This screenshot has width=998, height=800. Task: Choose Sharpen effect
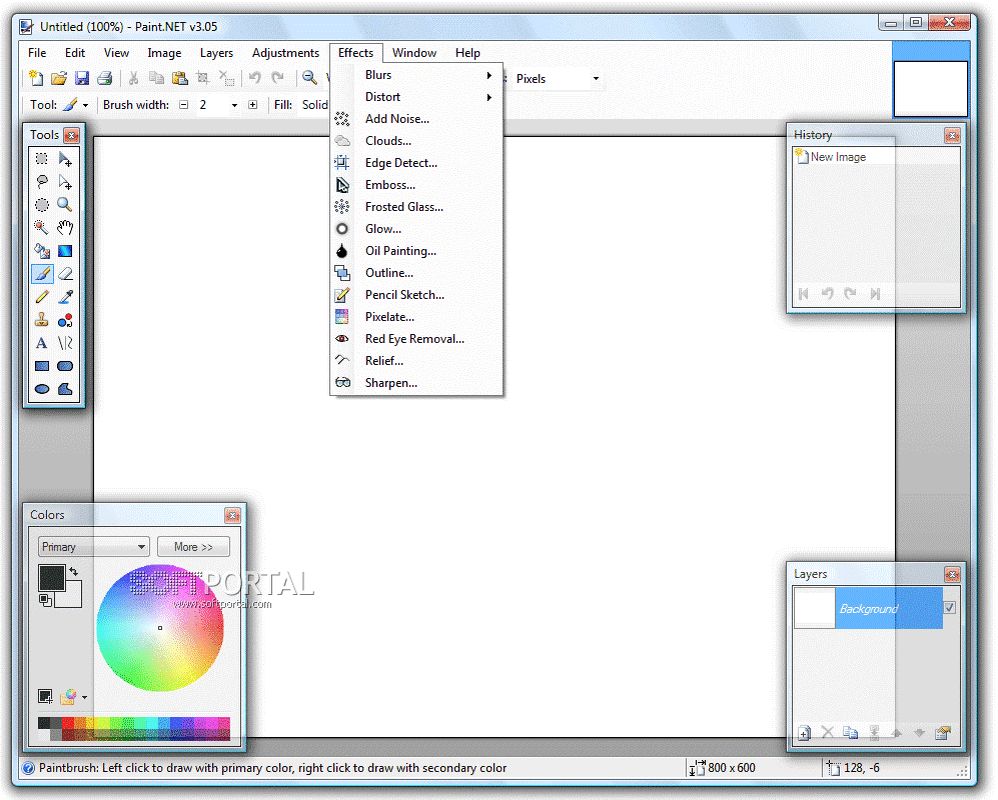(417, 382)
